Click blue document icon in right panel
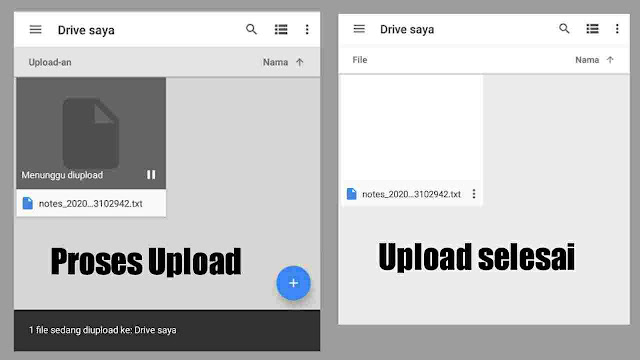This screenshot has height=360, width=640. (x=351, y=194)
